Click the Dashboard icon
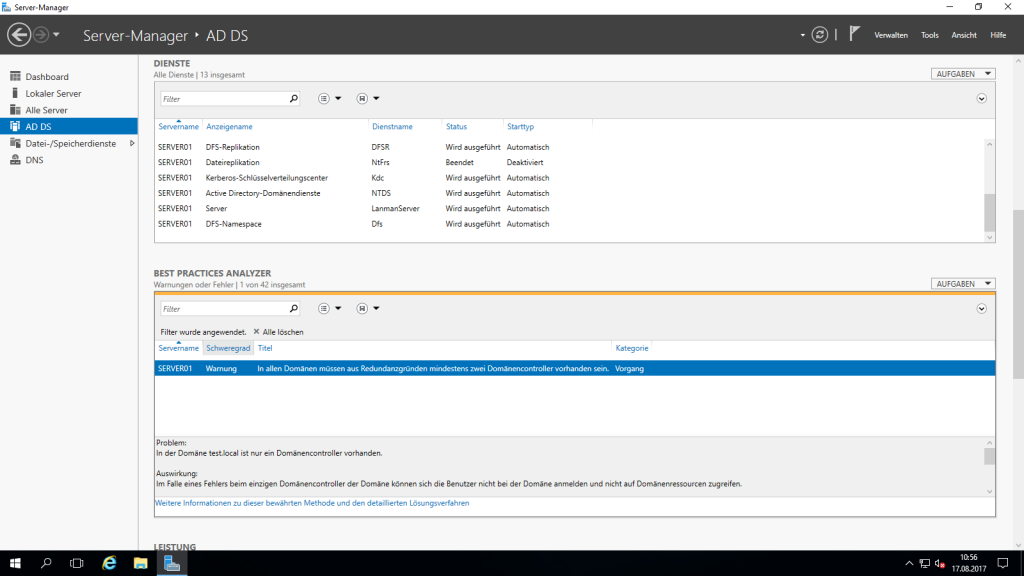This screenshot has height=576, width=1024. click(15, 76)
